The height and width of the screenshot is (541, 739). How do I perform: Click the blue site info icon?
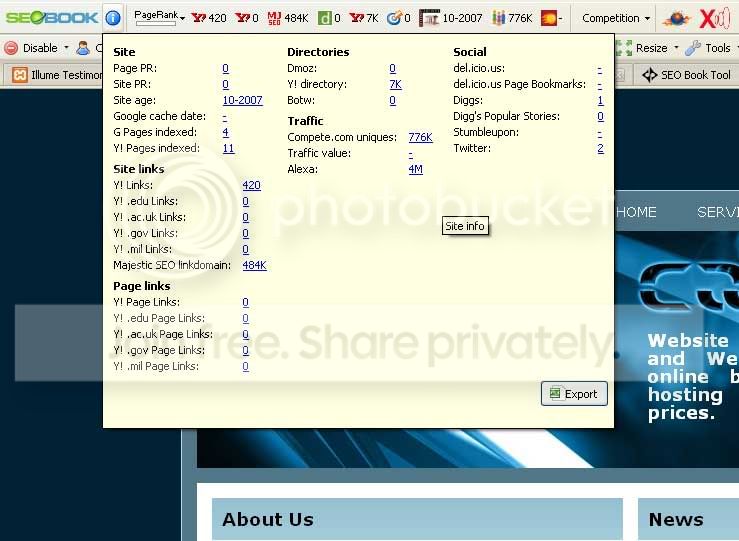pyautogui.click(x=113, y=18)
